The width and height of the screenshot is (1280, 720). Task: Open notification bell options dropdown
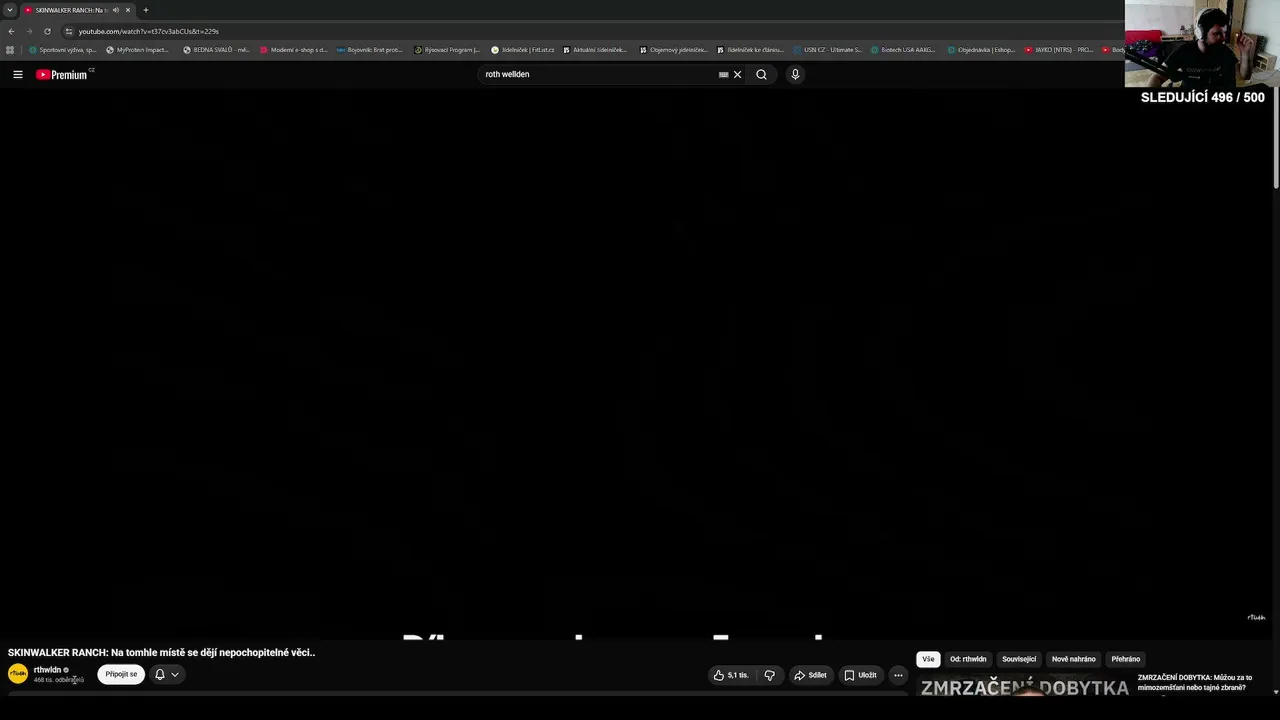(x=167, y=674)
